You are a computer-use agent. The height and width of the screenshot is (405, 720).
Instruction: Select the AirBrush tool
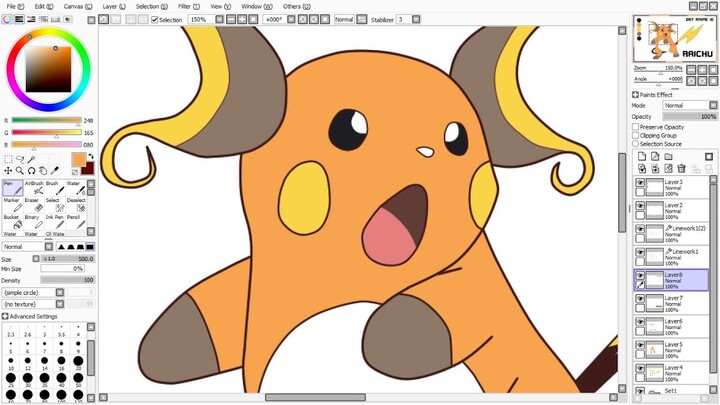pos(34,188)
